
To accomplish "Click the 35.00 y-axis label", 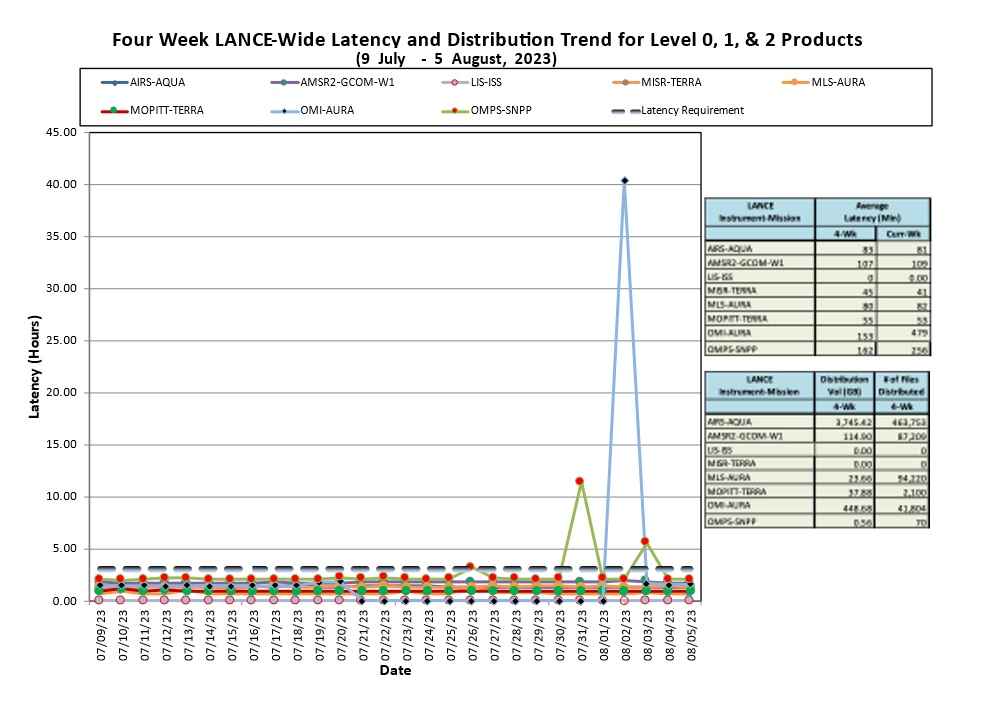I will [61, 237].
